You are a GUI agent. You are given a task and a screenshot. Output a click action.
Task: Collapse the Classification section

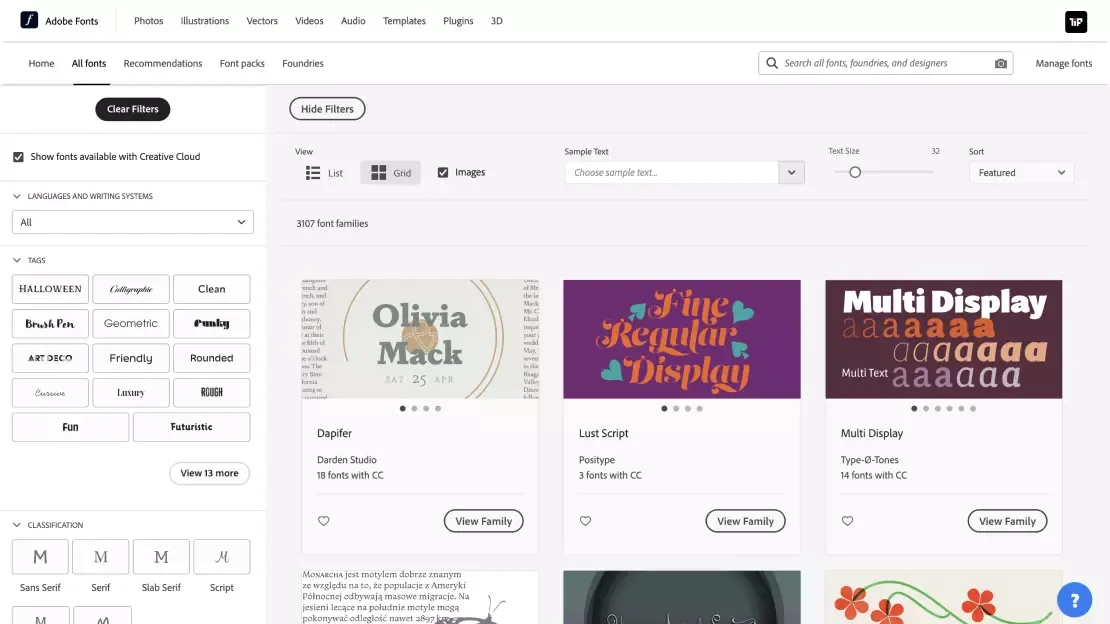pyautogui.click(x=17, y=526)
